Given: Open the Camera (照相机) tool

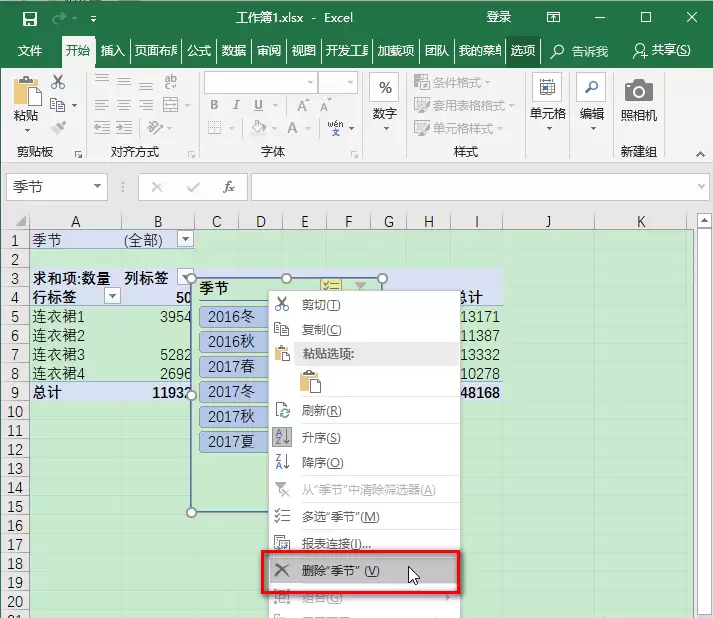Looking at the screenshot, I should tap(638, 101).
